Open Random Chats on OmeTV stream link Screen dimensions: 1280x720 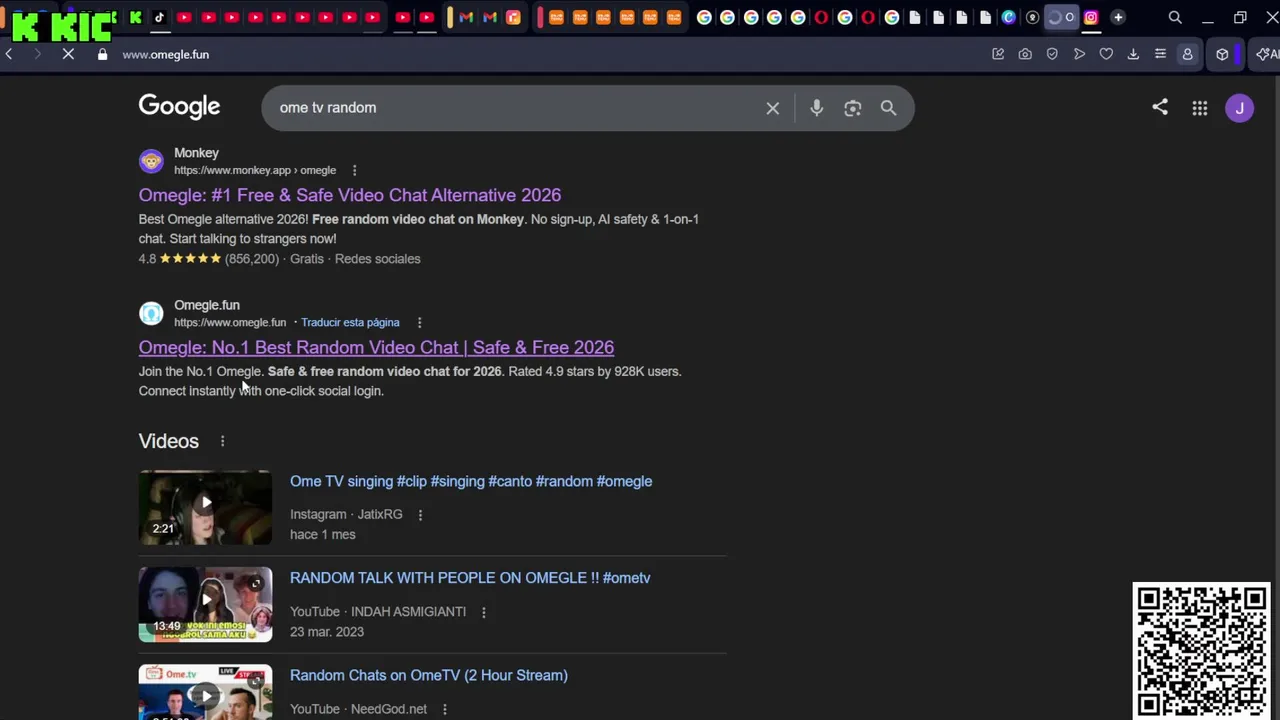[429, 675]
